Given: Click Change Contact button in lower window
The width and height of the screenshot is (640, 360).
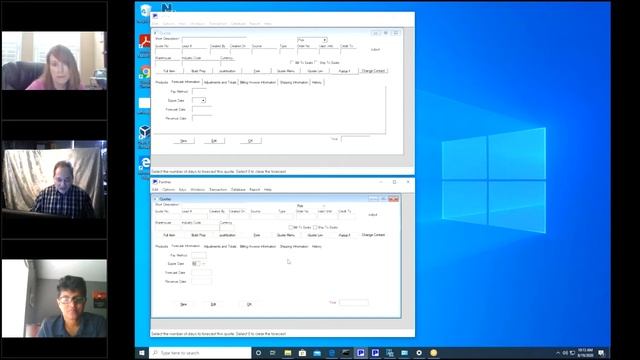Looking at the screenshot, I should tap(373, 235).
